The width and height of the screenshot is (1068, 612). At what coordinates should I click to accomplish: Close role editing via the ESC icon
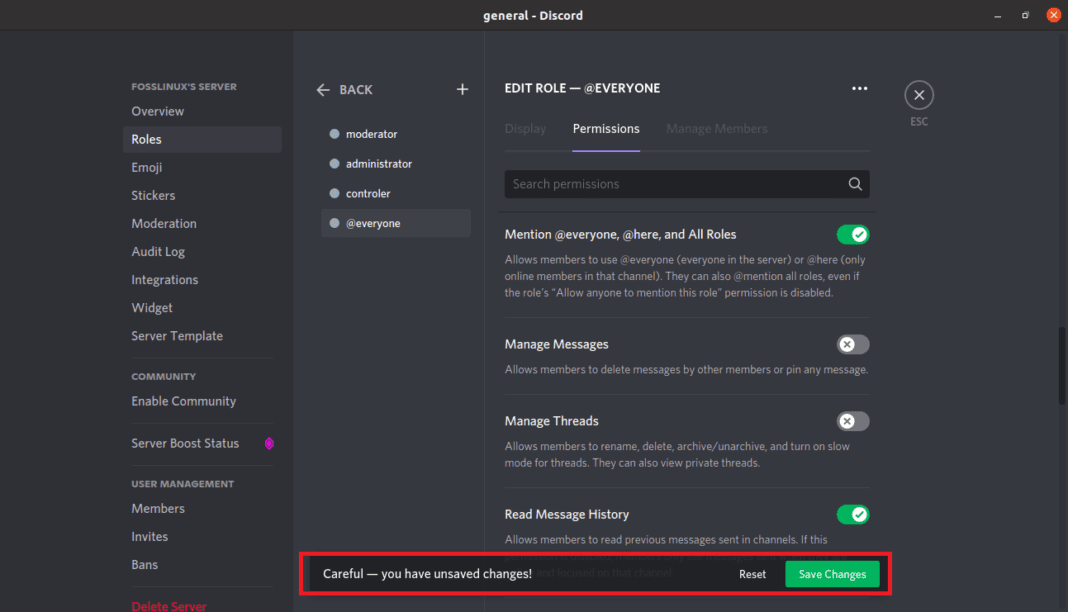(918, 94)
